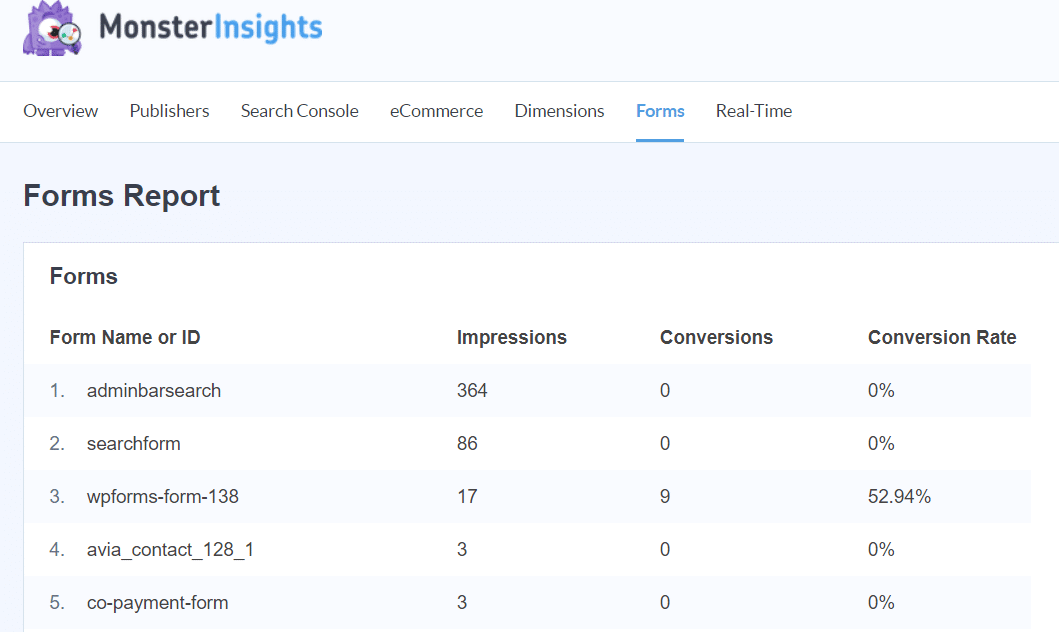
Task: Click the Conversion Rate column header
Action: pyautogui.click(x=941, y=338)
